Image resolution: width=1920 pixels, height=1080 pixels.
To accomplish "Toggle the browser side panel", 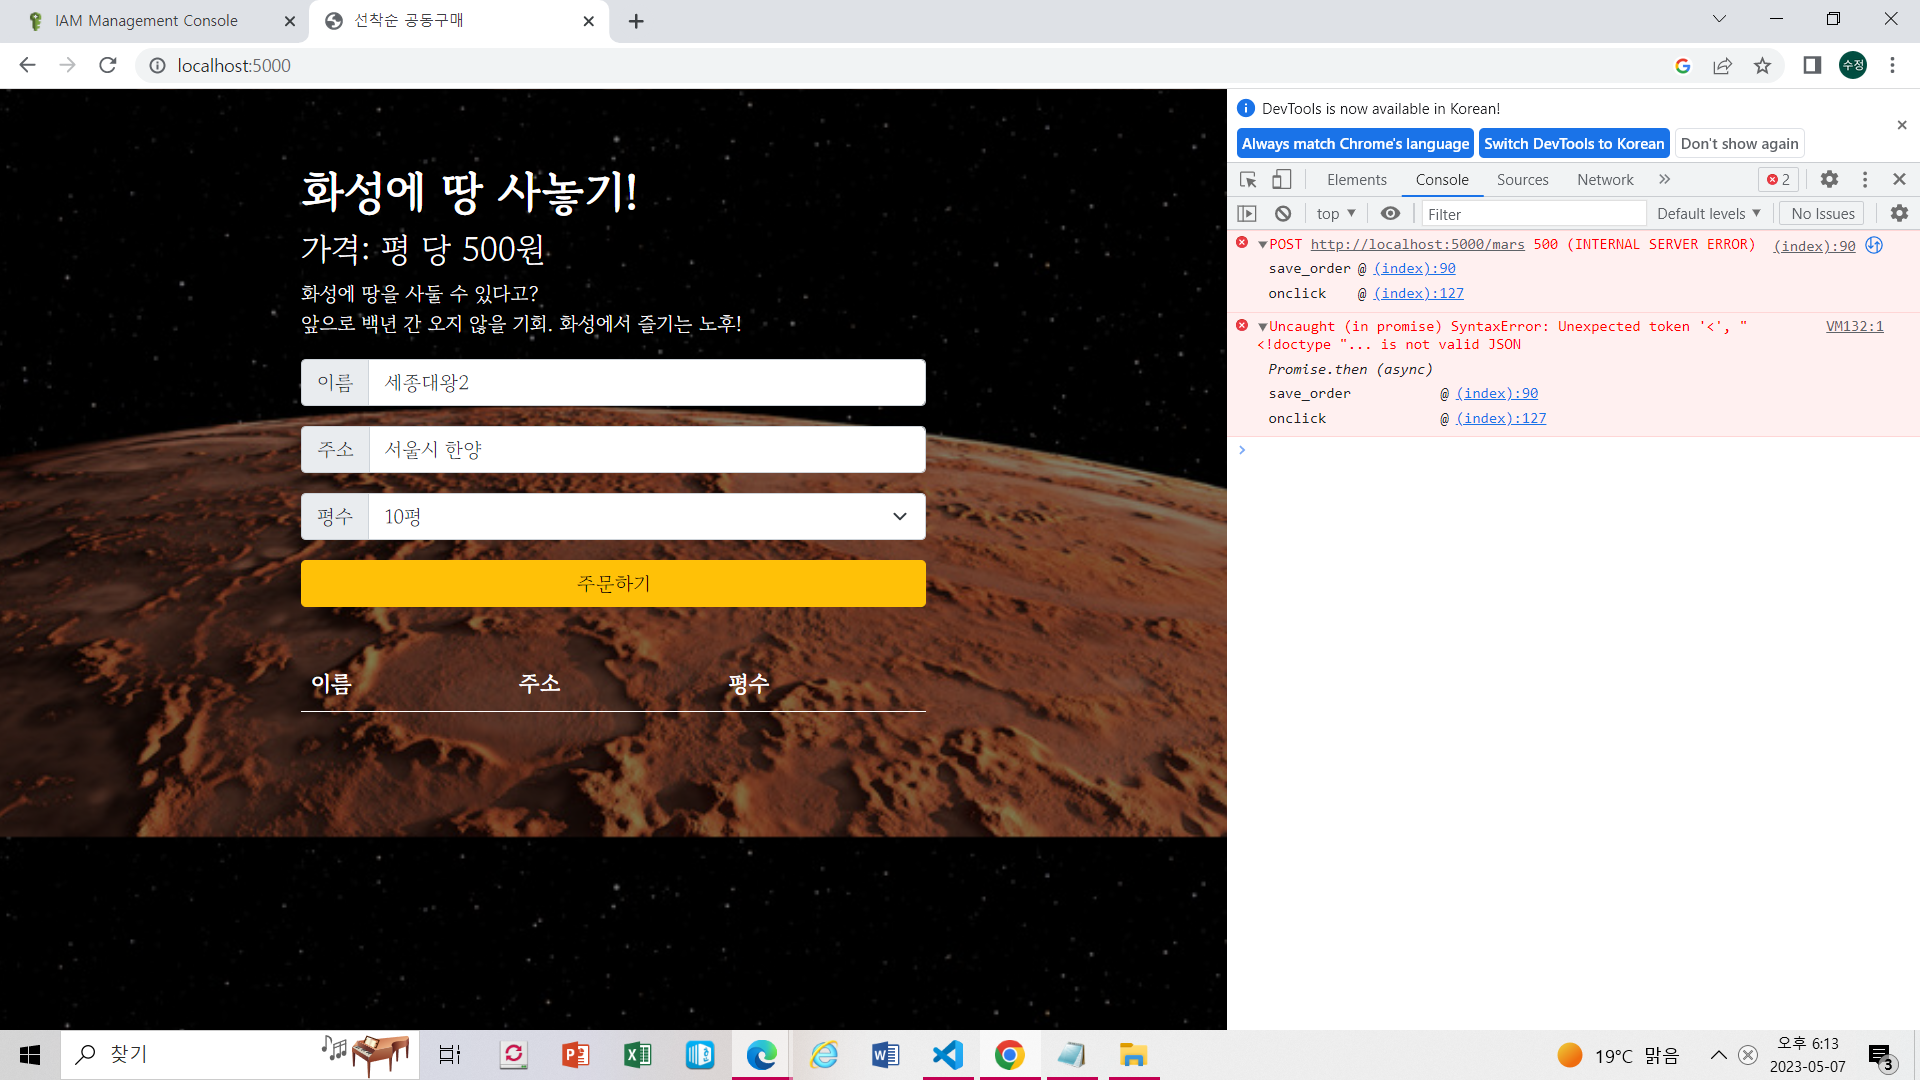I will click(x=1812, y=66).
